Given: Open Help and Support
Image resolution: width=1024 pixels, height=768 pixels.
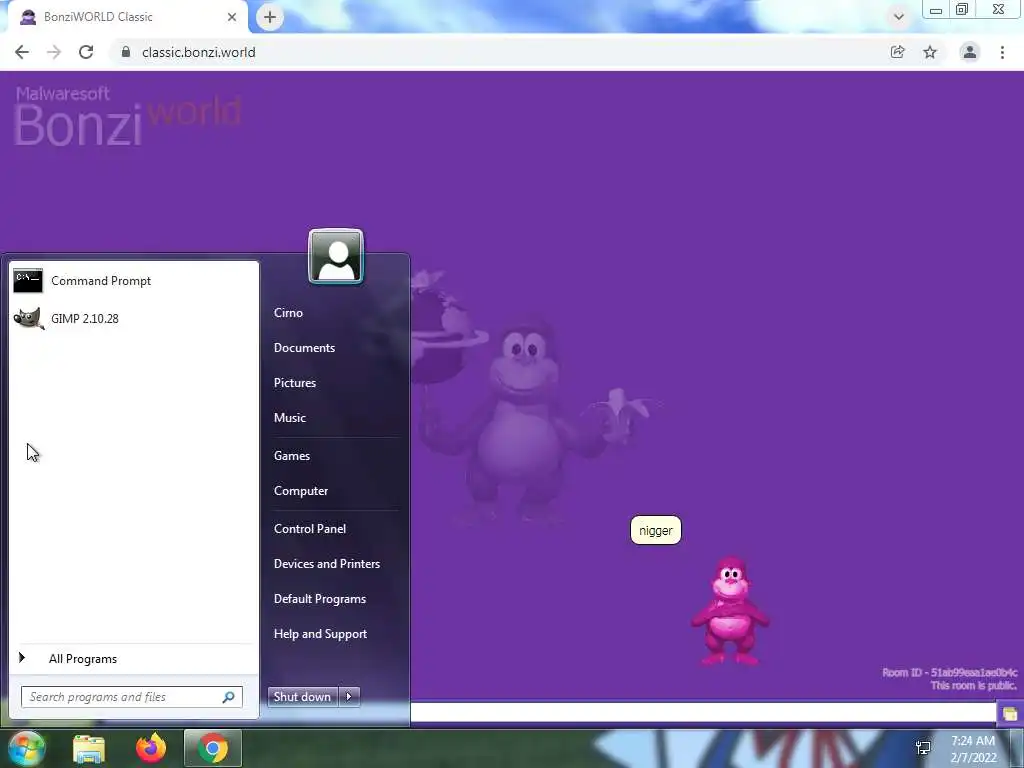Looking at the screenshot, I should click(320, 634).
